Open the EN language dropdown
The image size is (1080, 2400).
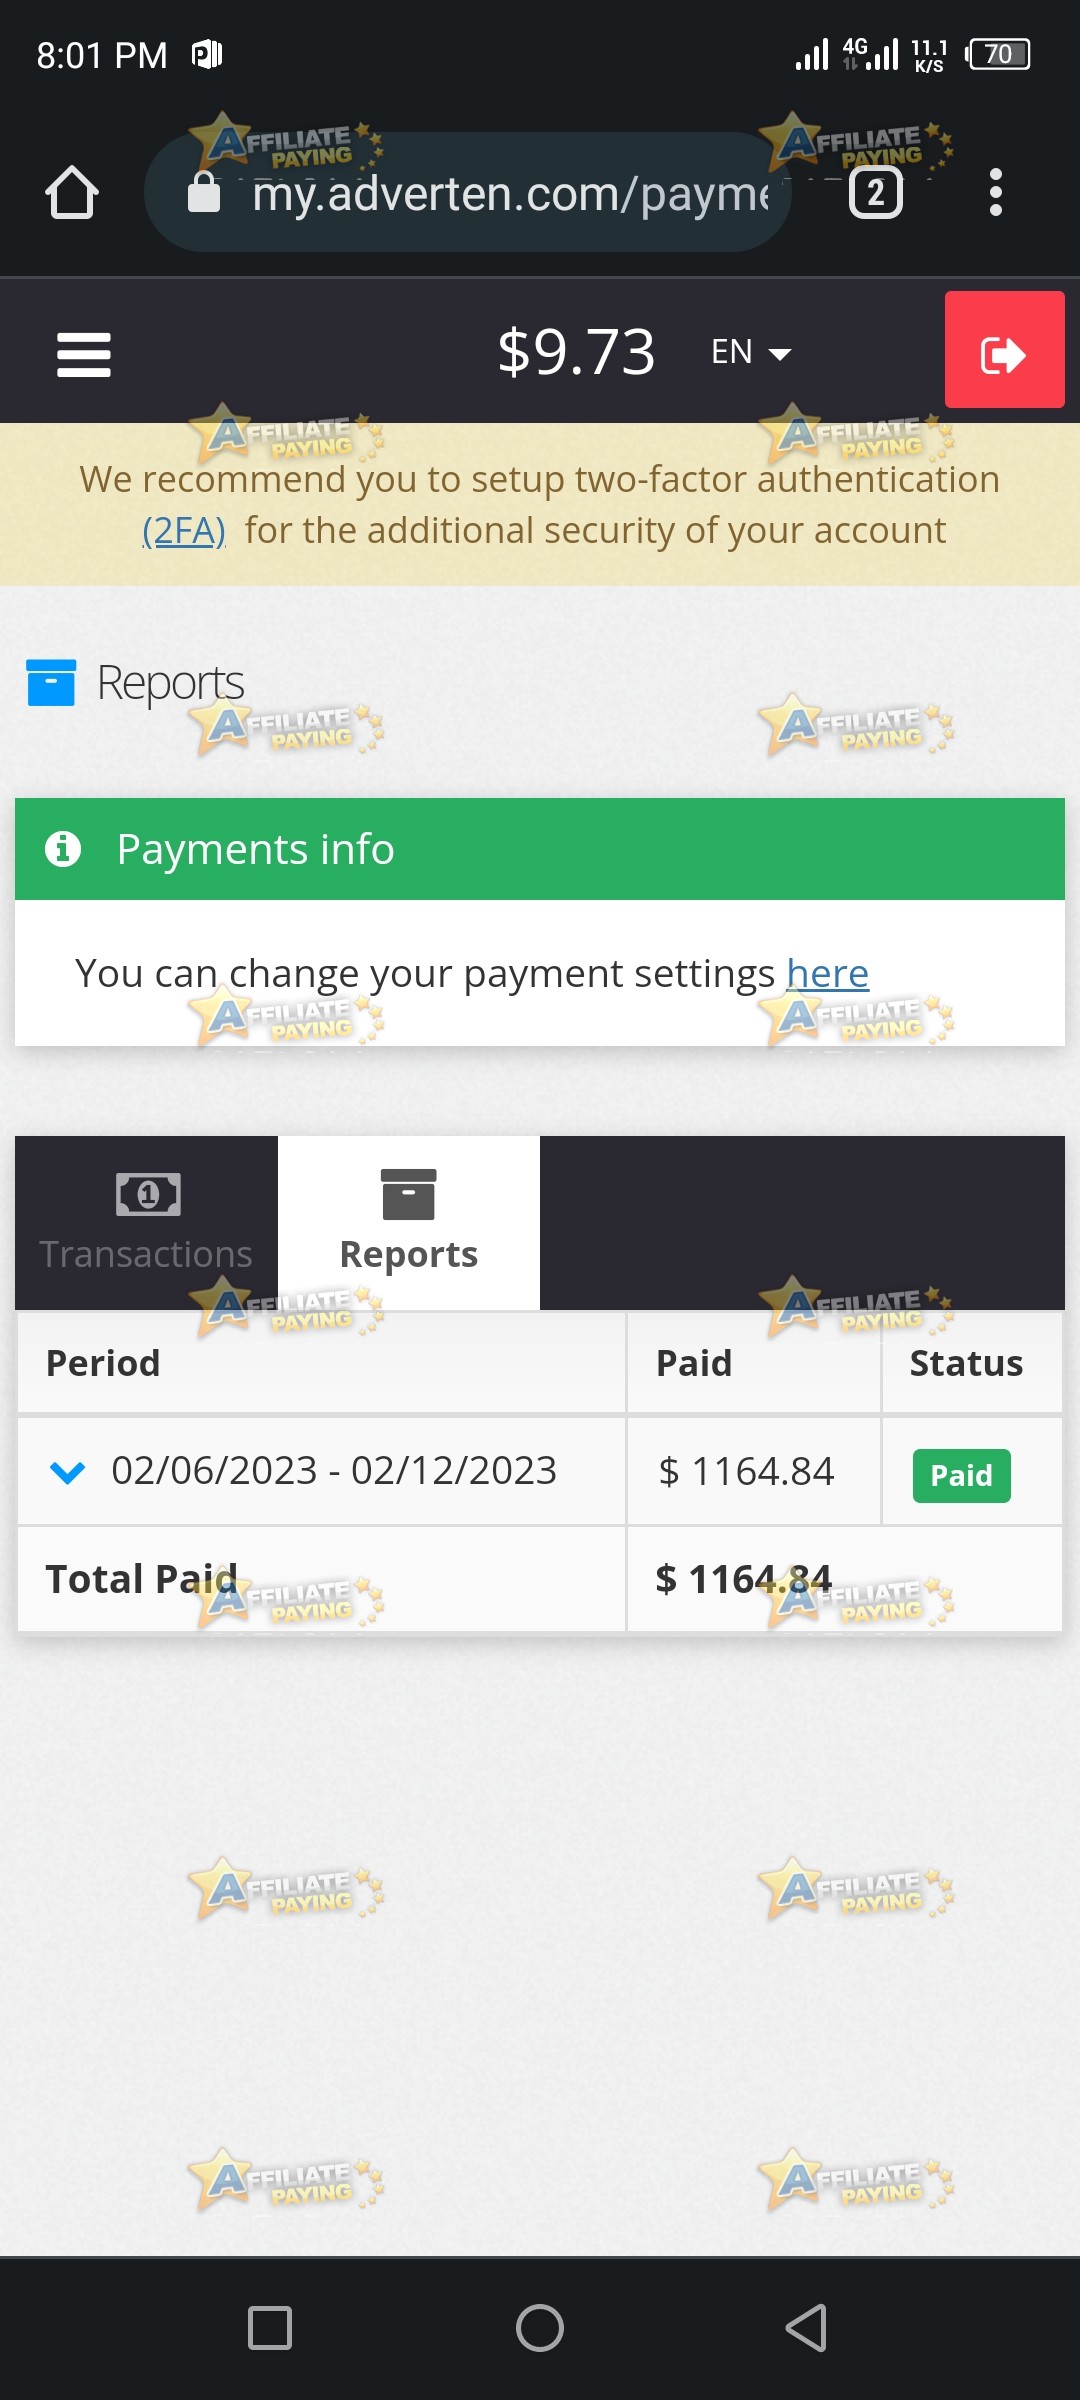751,352
